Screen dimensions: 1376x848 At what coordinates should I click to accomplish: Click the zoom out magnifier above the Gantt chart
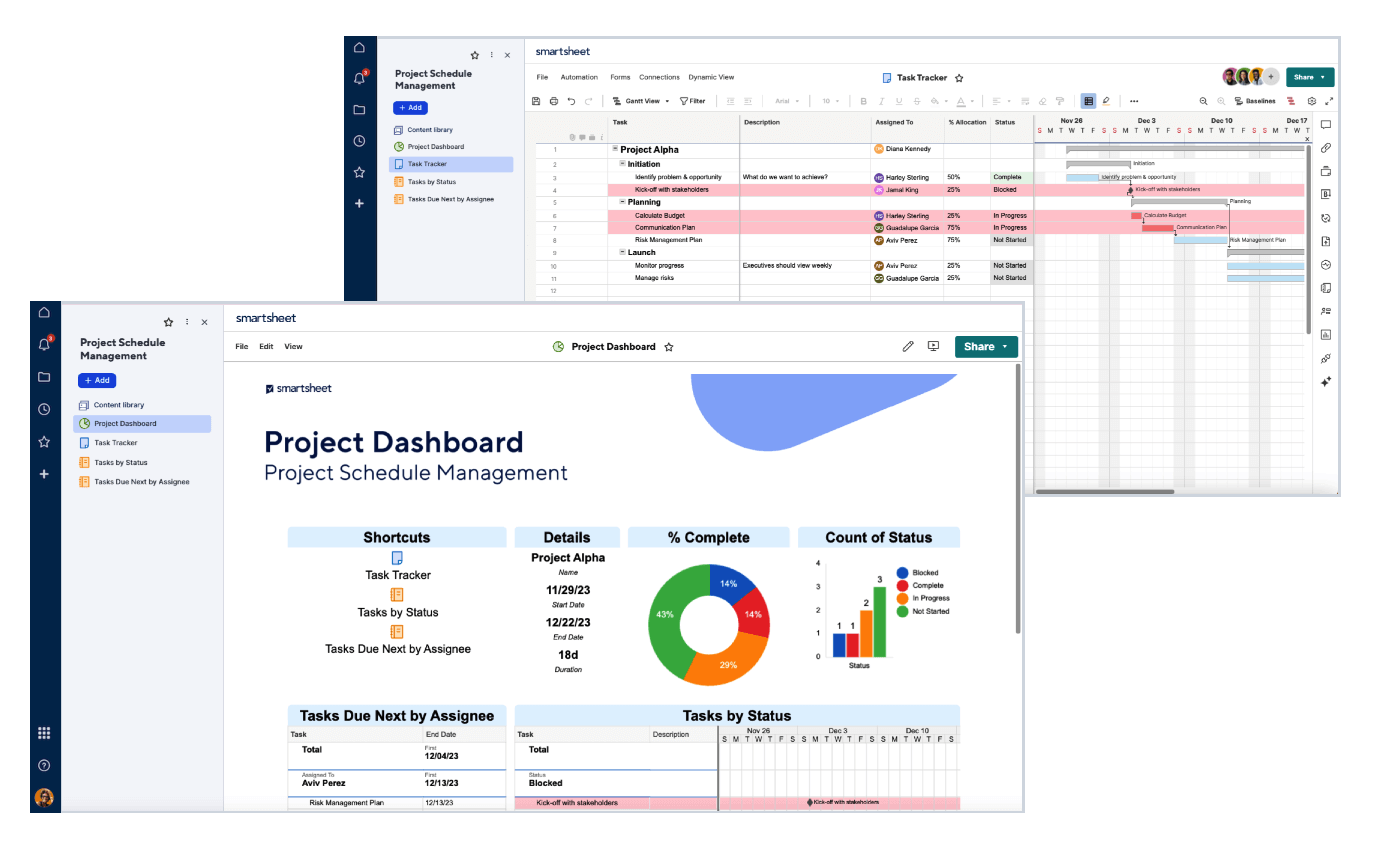point(1204,101)
